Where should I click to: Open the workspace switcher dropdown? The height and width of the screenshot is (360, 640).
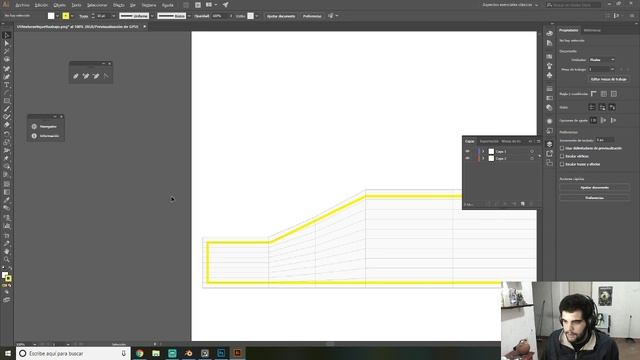point(510,5)
